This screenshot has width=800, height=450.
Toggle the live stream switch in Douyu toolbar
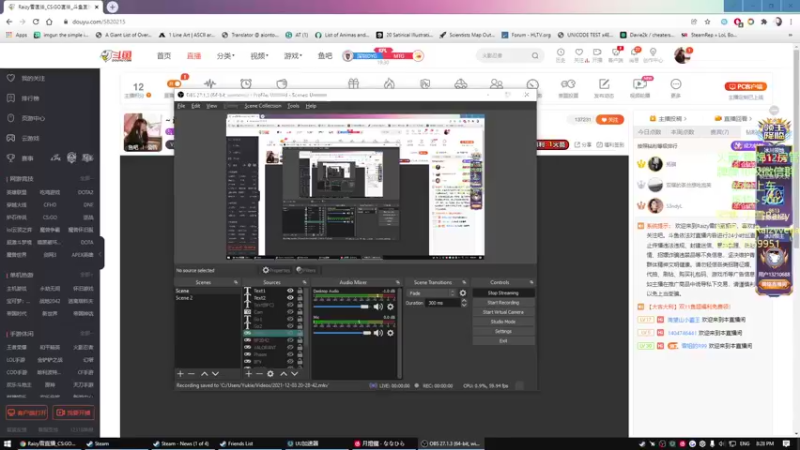174,84
